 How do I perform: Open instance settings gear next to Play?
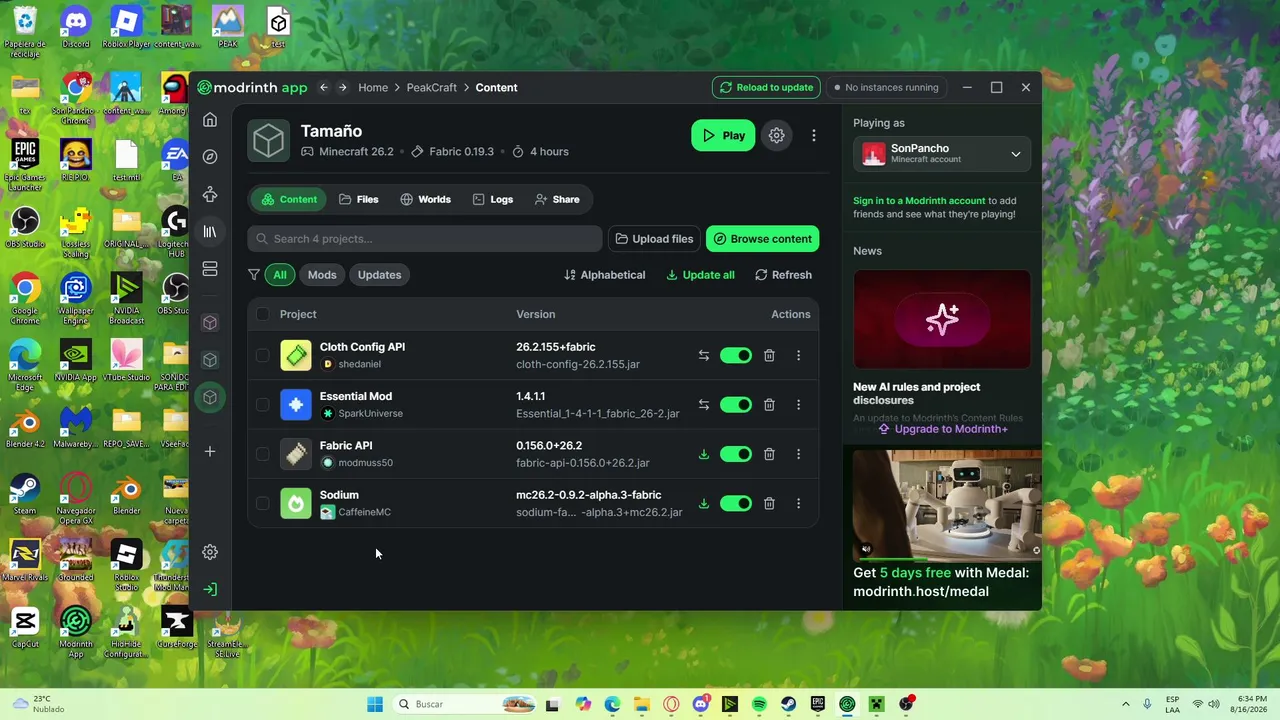(x=776, y=135)
